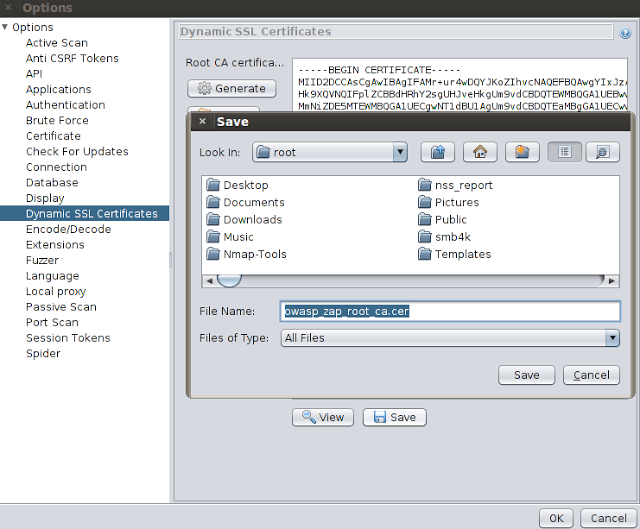Collapse the Options tree root node
Viewport: 640px width, 529px height.
coord(5,27)
